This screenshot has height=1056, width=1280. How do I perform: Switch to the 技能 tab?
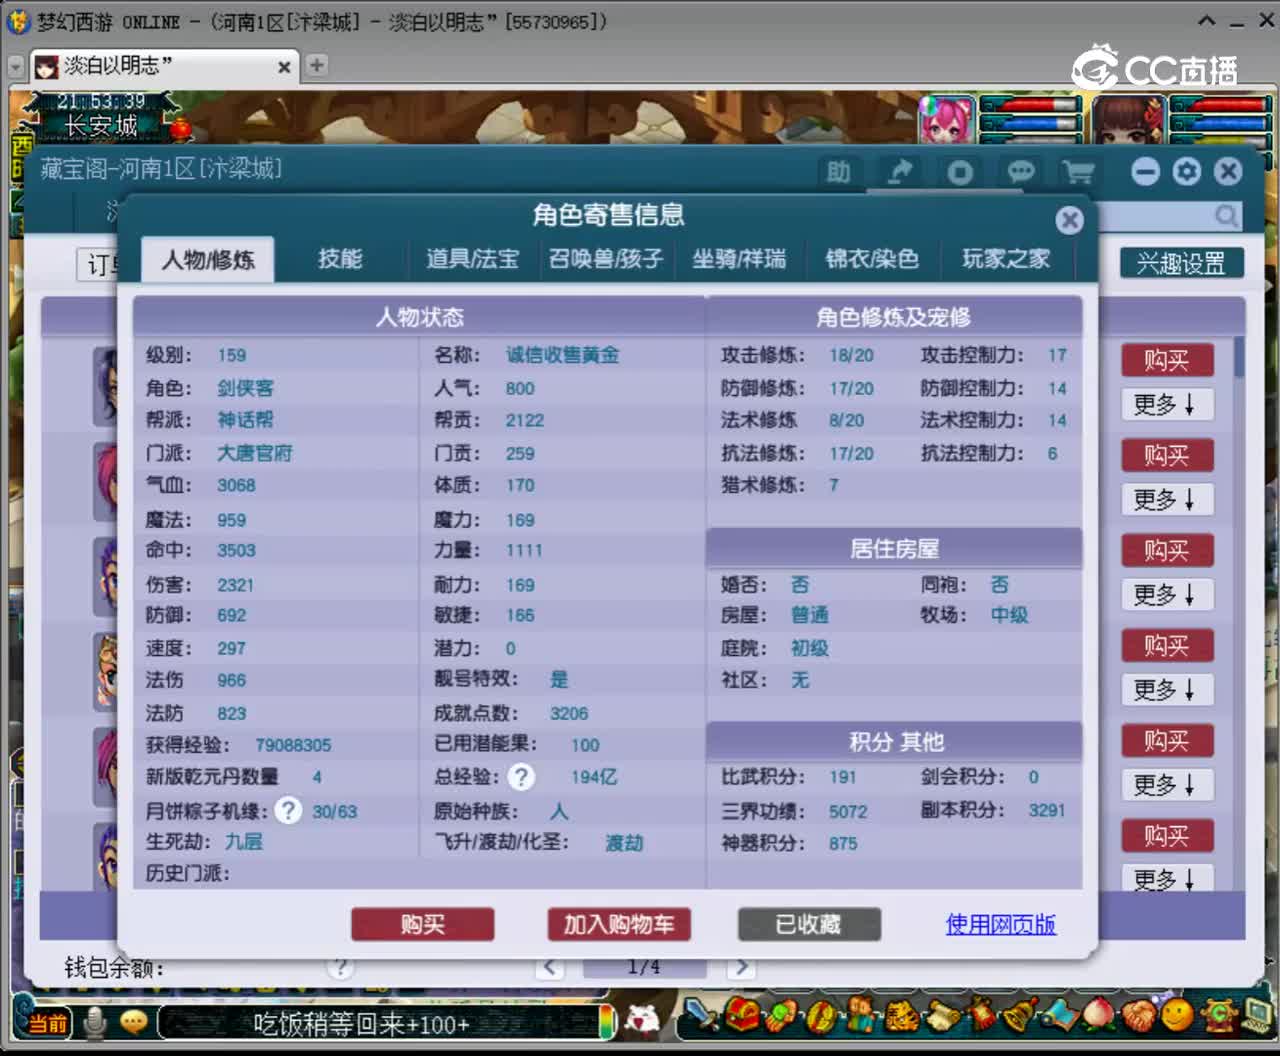coord(340,259)
